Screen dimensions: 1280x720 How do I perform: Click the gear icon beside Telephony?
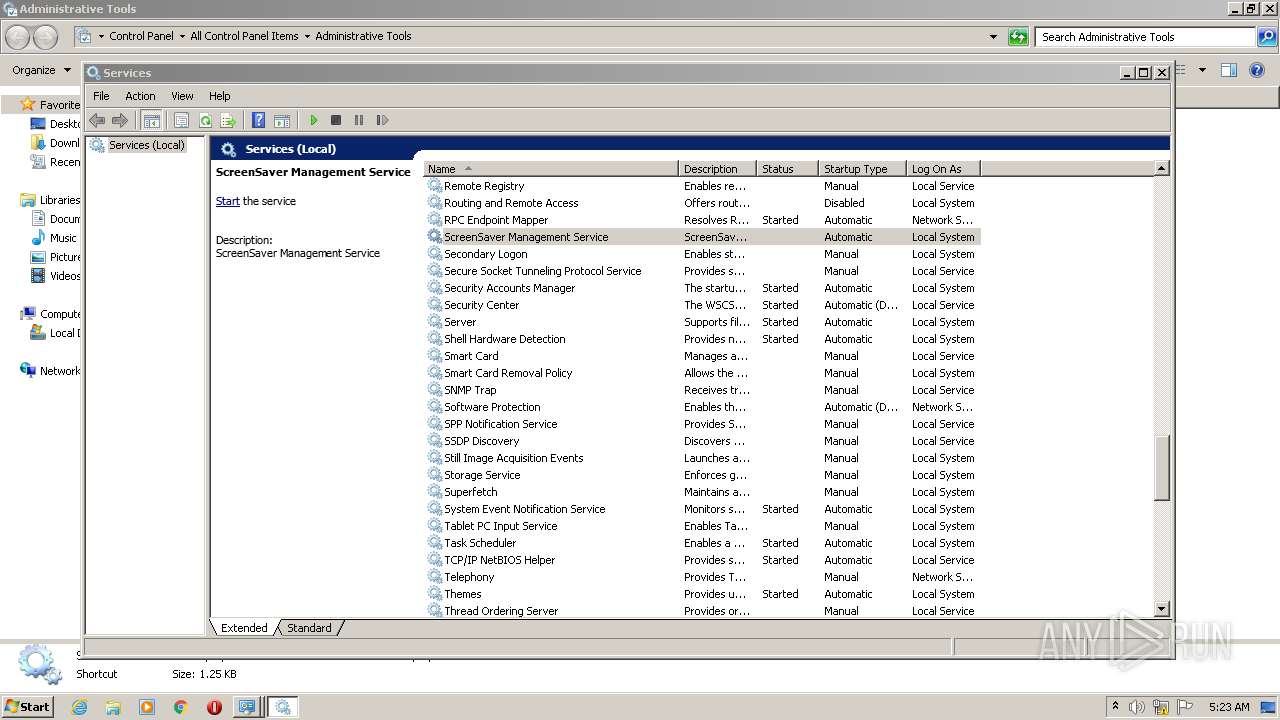[435, 577]
